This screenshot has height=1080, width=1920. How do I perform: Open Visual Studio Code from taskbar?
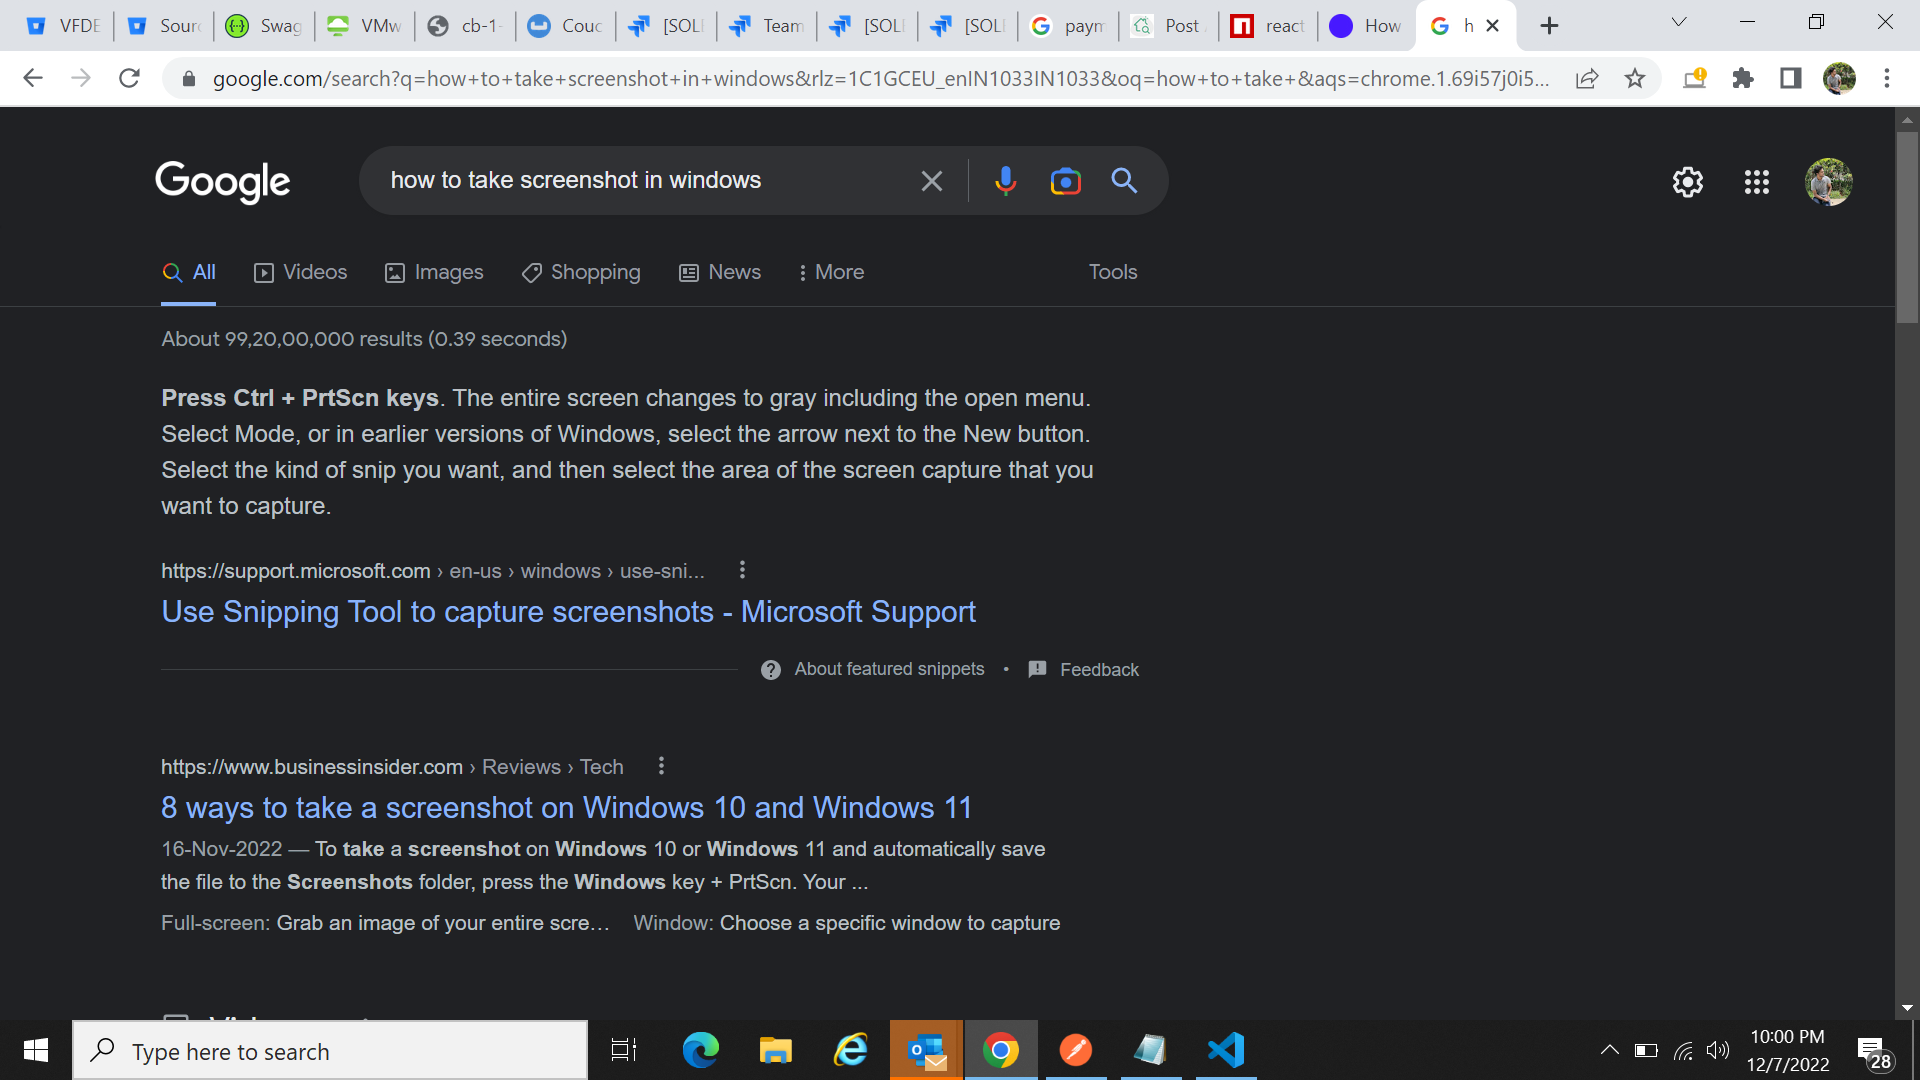[1225, 1050]
